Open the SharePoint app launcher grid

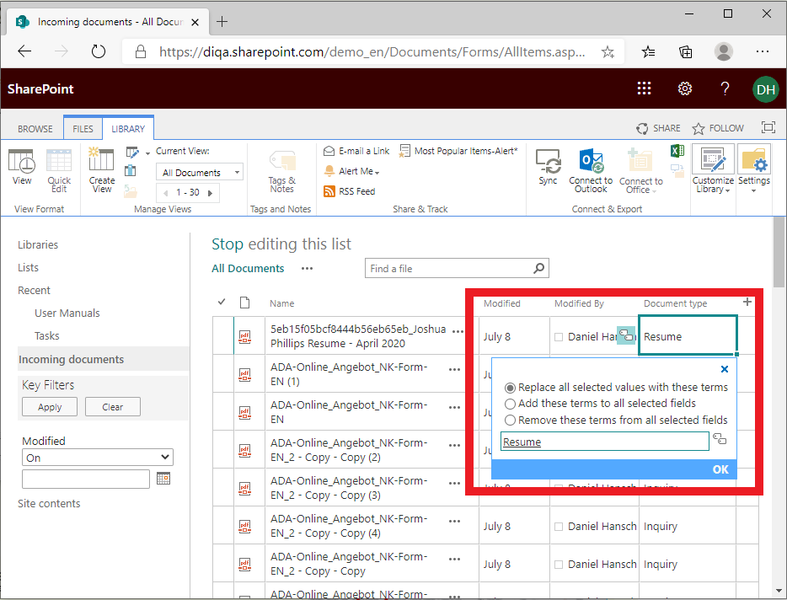644,89
